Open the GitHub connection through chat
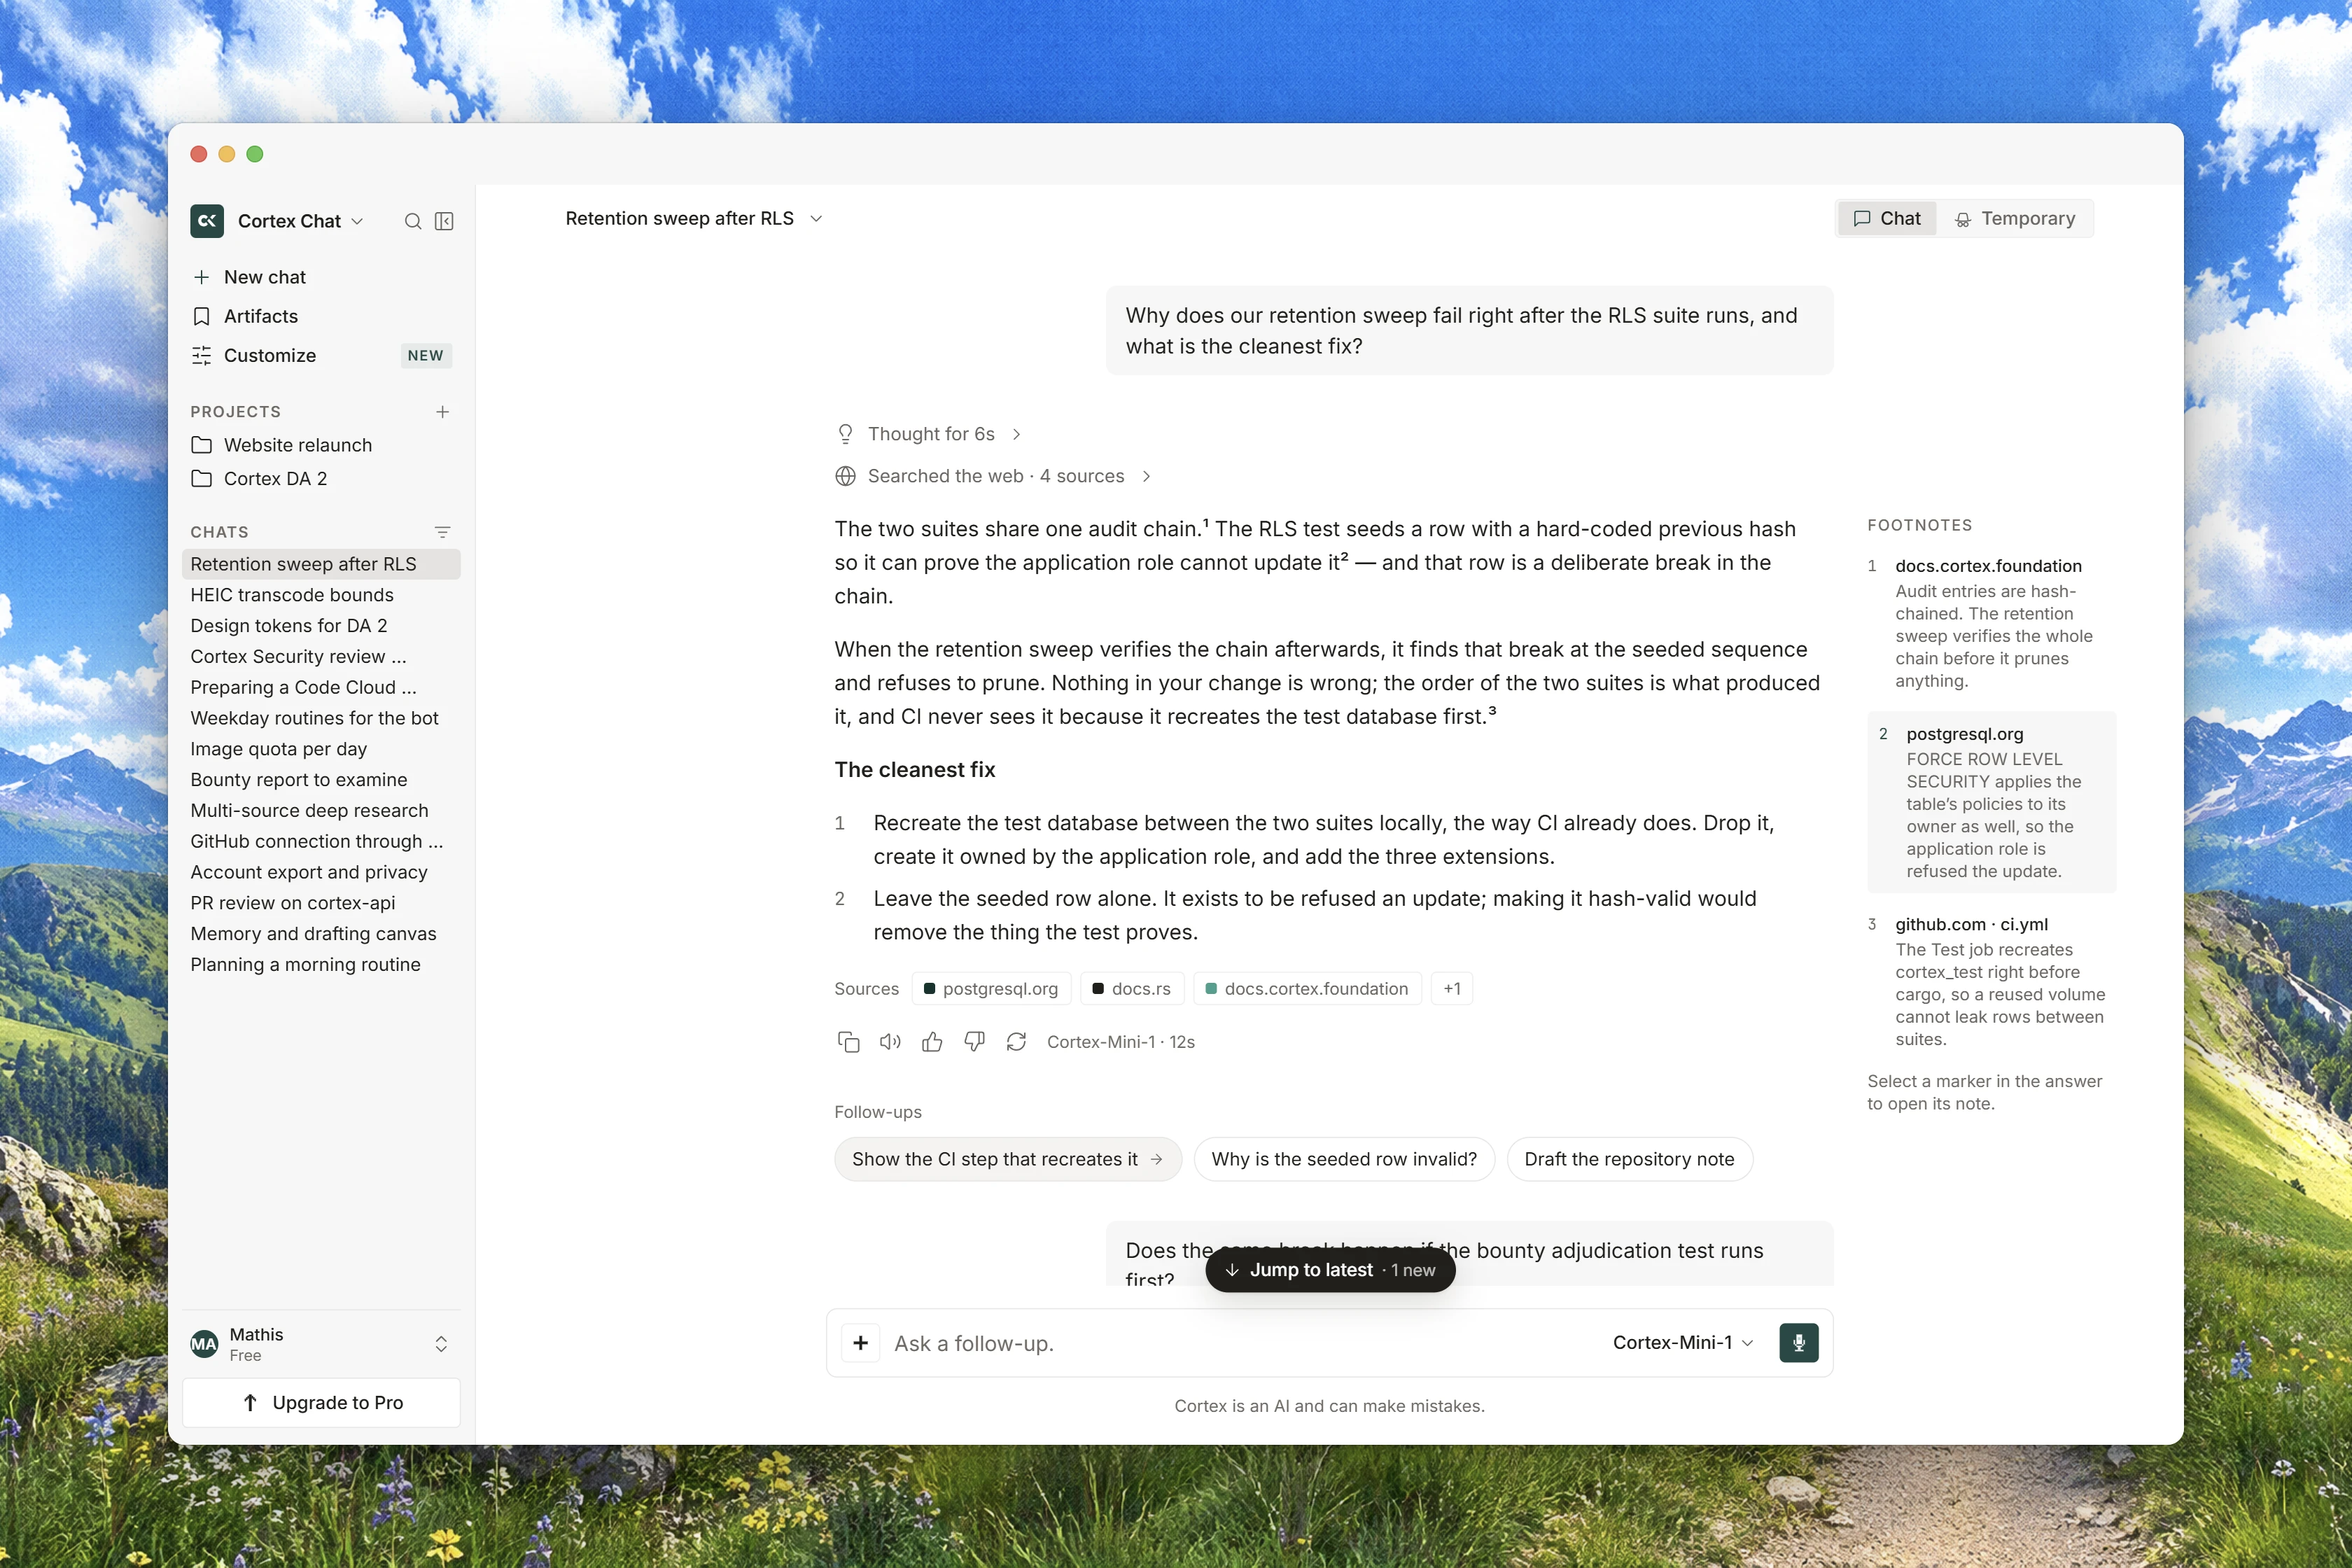2352x1568 pixels. 321,842
